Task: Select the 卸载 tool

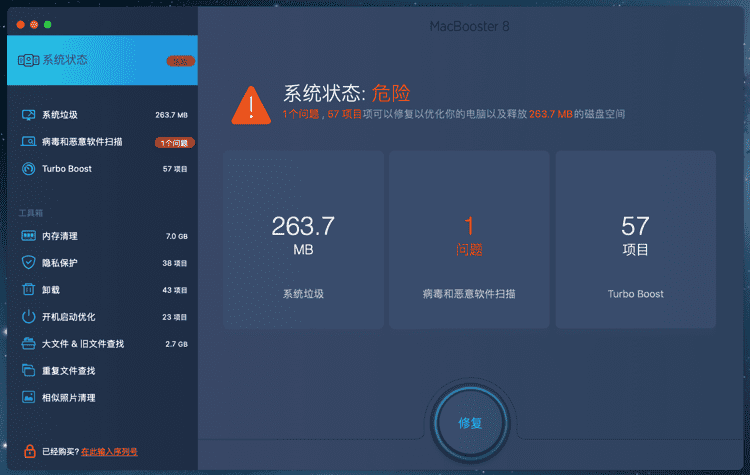Action: [x=102, y=290]
